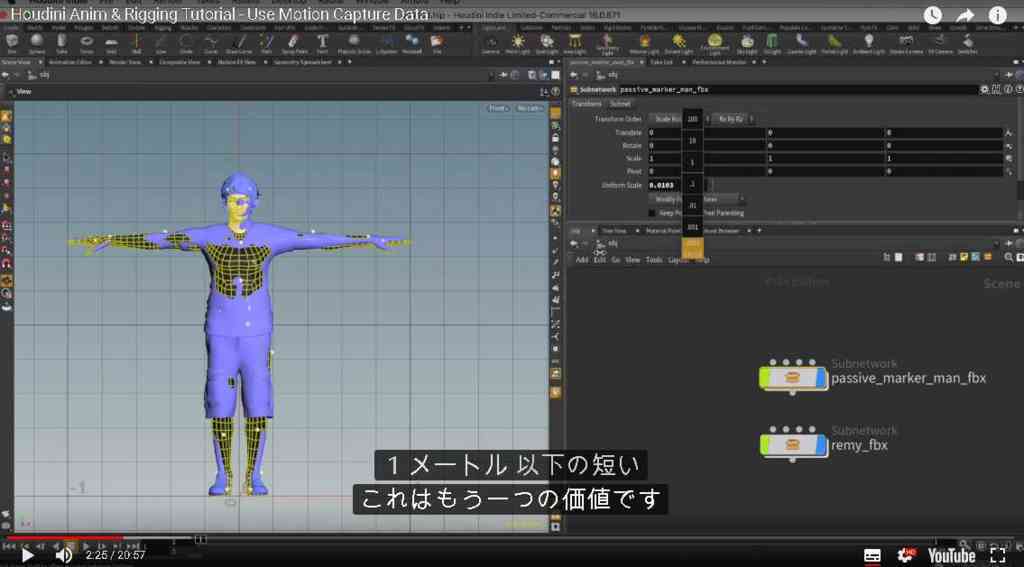Add an Area Light from shelf
Image resolution: width=1024 pixels, height=567 pixels.
[x=575, y=44]
